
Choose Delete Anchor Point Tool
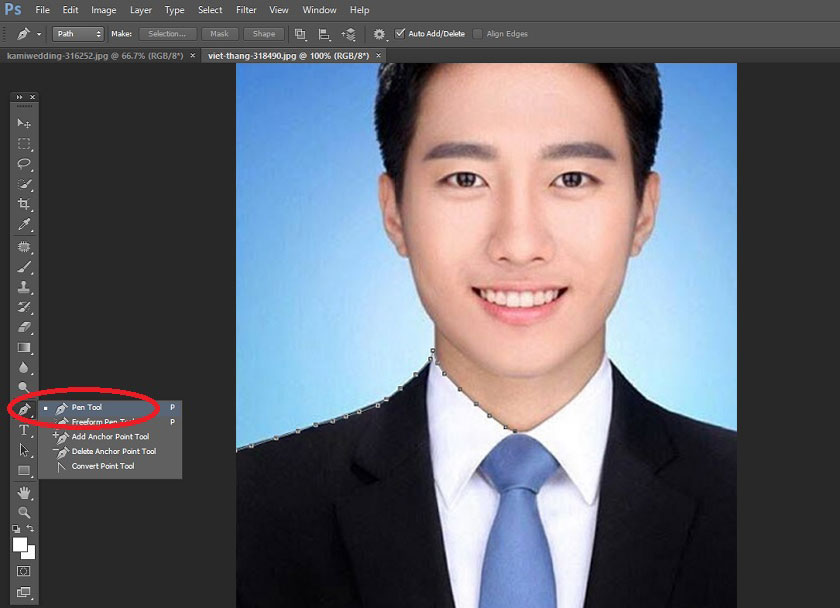pyautogui.click(x=110, y=452)
